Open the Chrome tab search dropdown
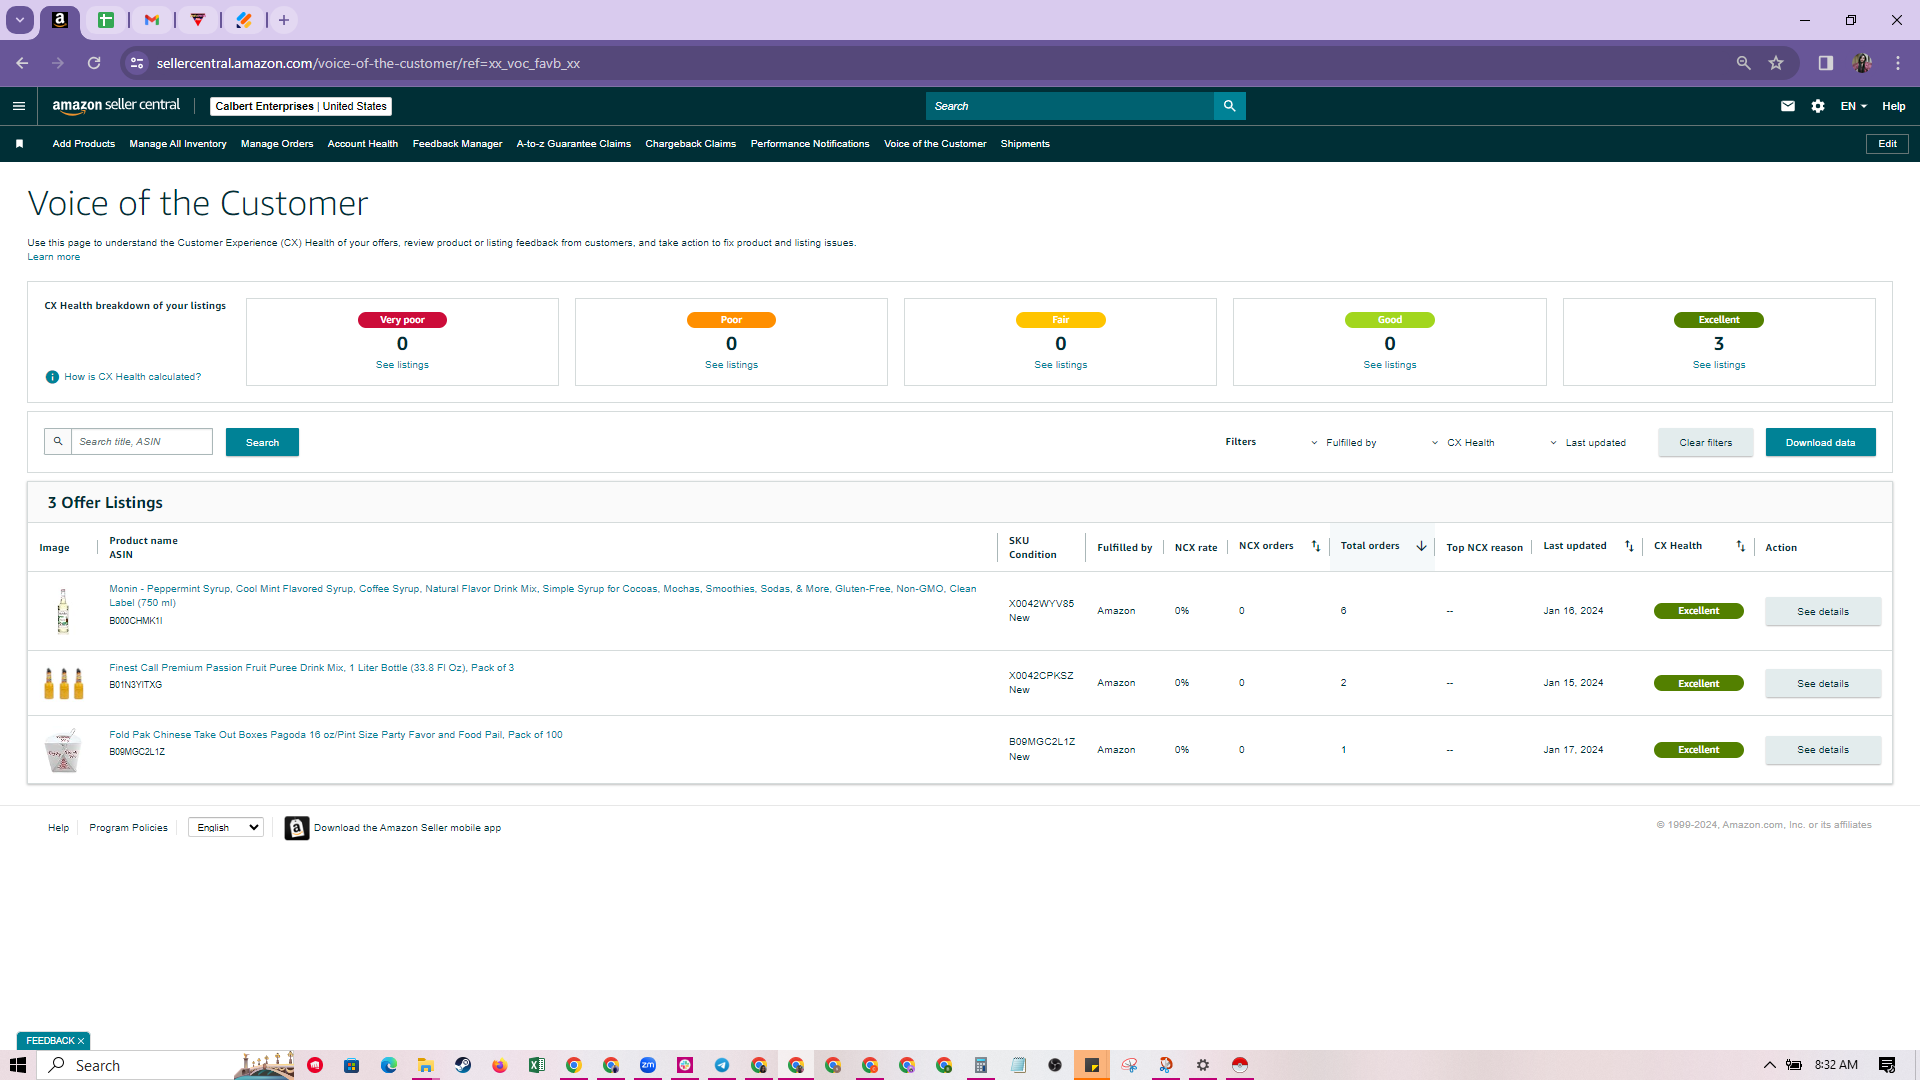 tap(19, 20)
